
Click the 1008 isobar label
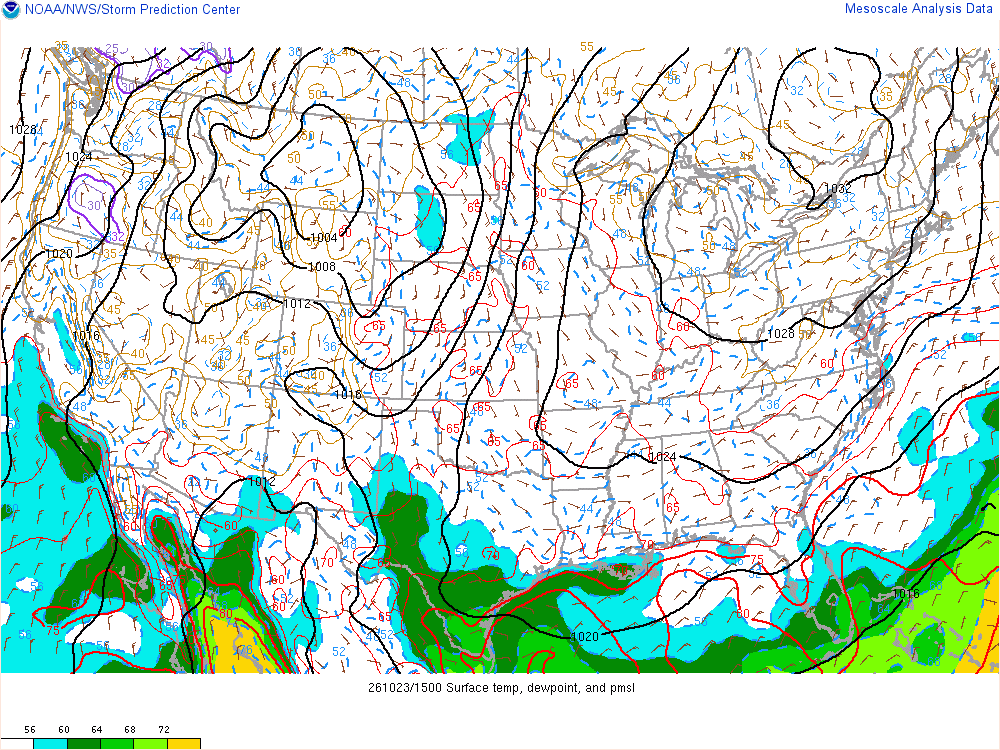click(322, 267)
